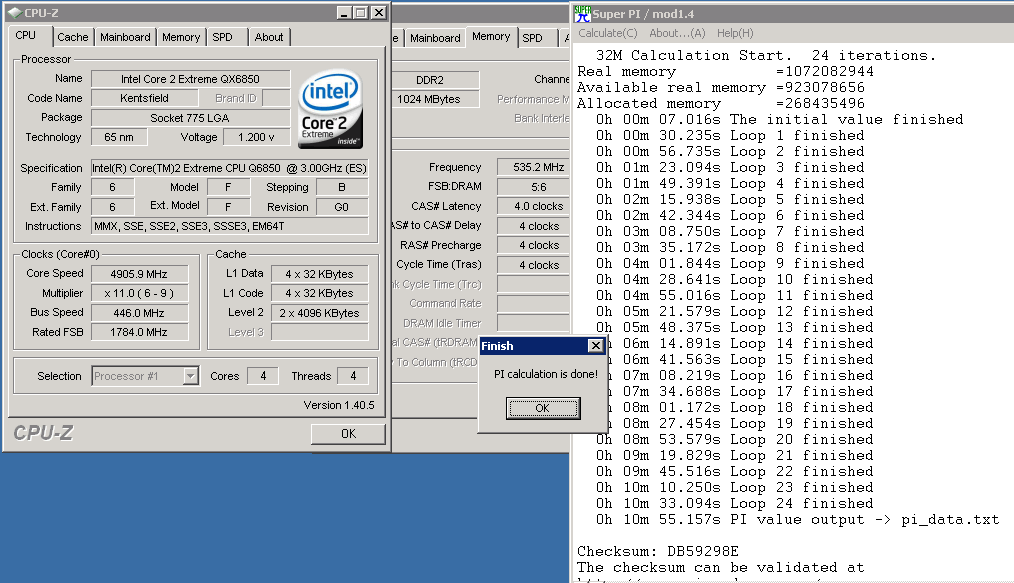Click the Voltage value 1.200 v
The height and width of the screenshot is (583, 1014).
[256, 137]
